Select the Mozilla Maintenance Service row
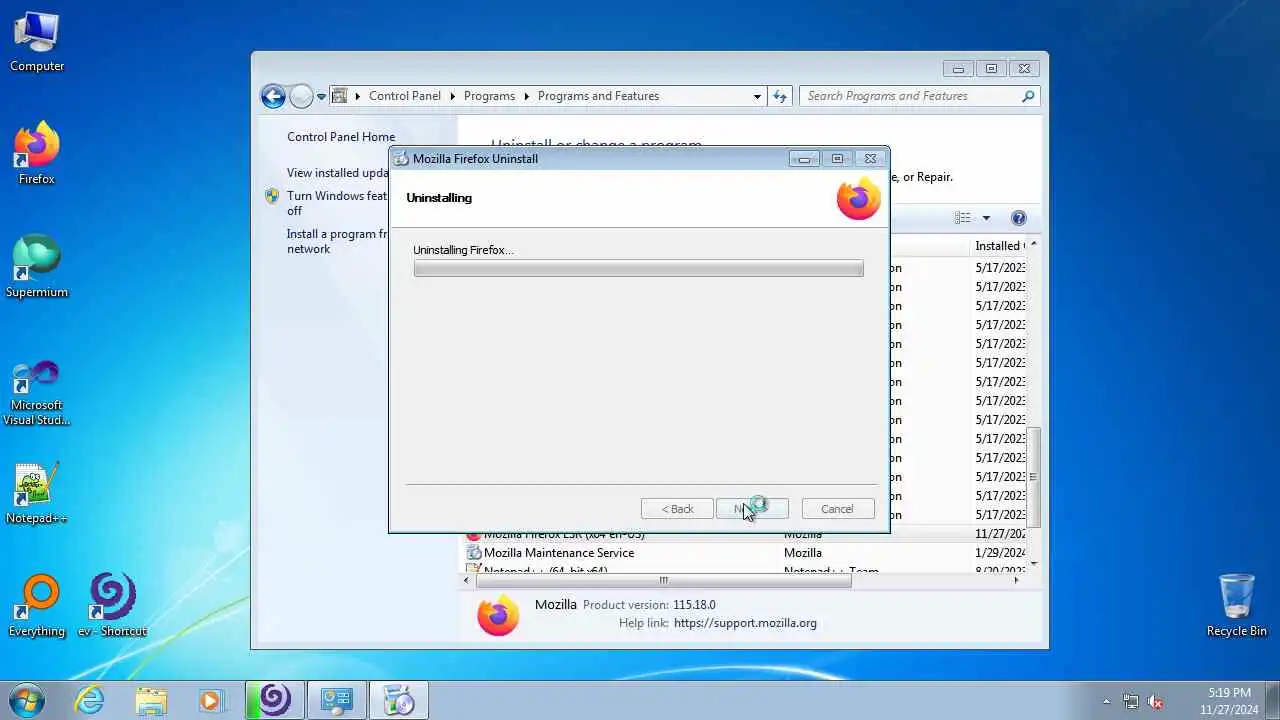1280x720 pixels. [747, 553]
